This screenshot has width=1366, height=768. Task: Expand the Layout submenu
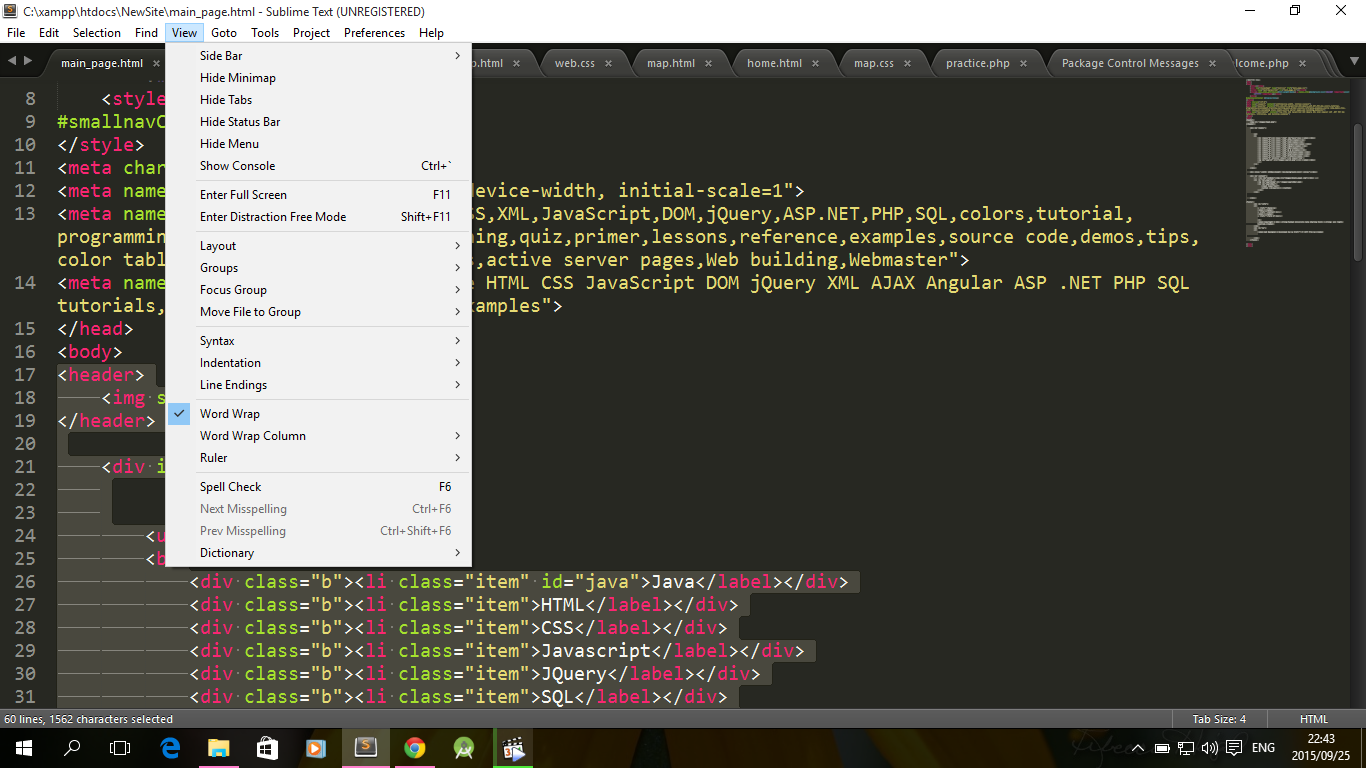pyautogui.click(x=318, y=246)
